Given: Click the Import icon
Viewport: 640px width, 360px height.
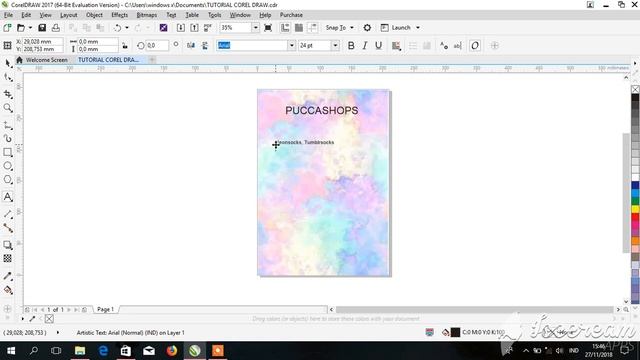Looking at the screenshot, I should (x=181, y=28).
